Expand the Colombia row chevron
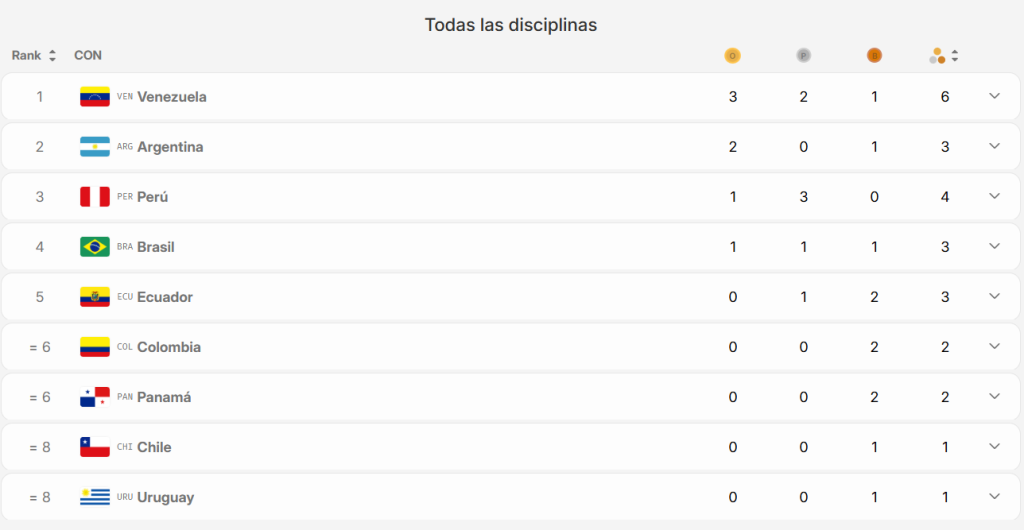 pos(994,346)
